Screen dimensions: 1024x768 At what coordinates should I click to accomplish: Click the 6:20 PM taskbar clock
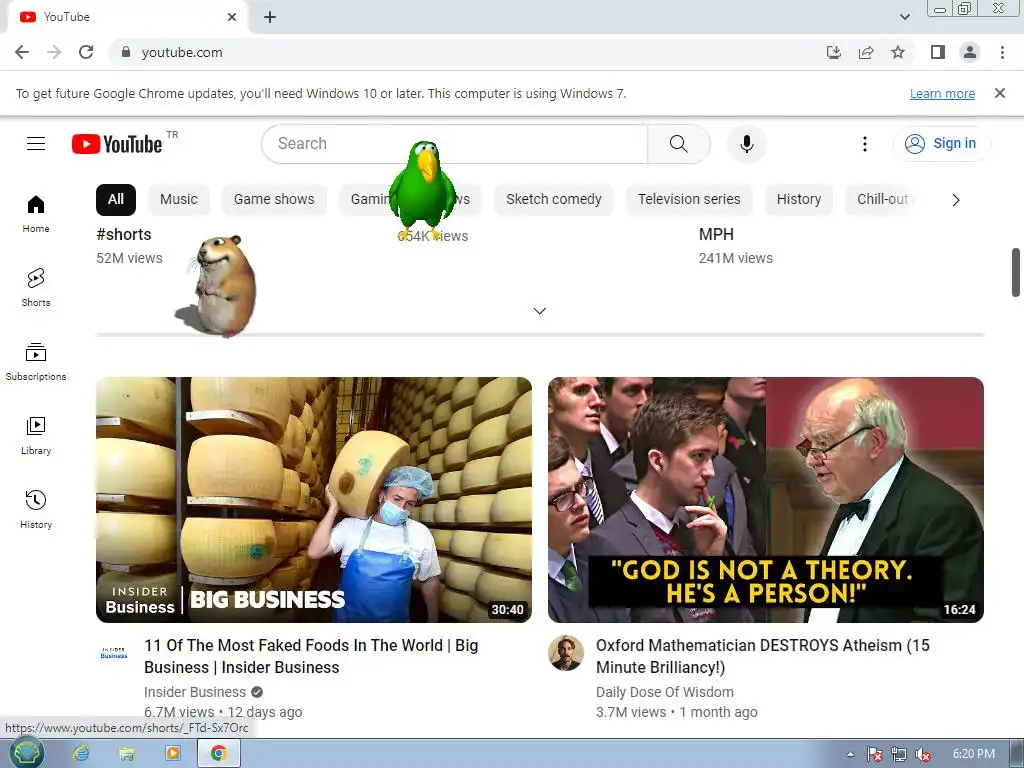point(974,754)
